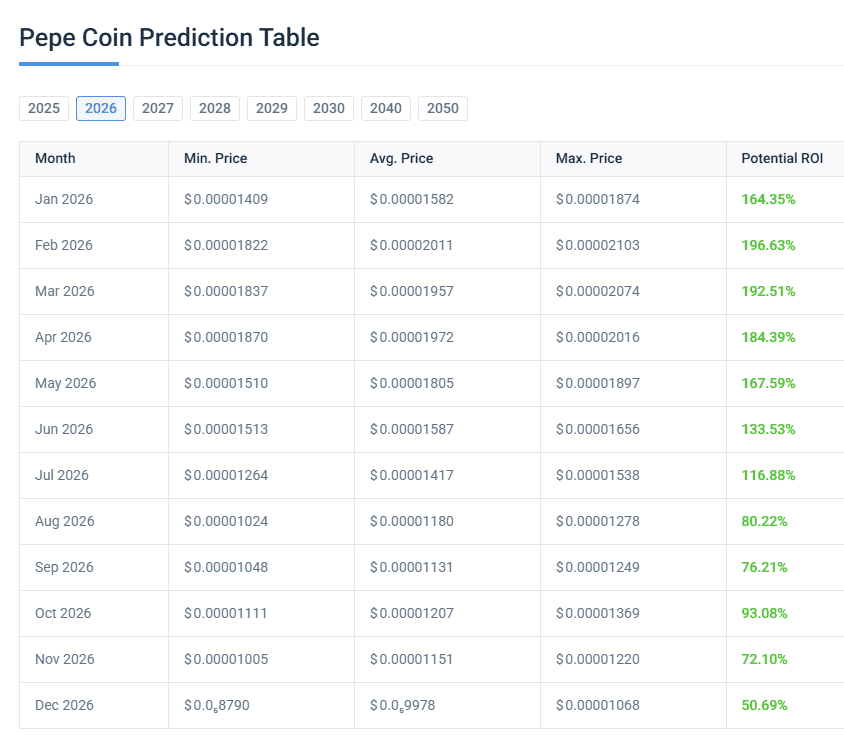The image size is (844, 735).
Task: Click the Min. Price column header
Action: (215, 158)
